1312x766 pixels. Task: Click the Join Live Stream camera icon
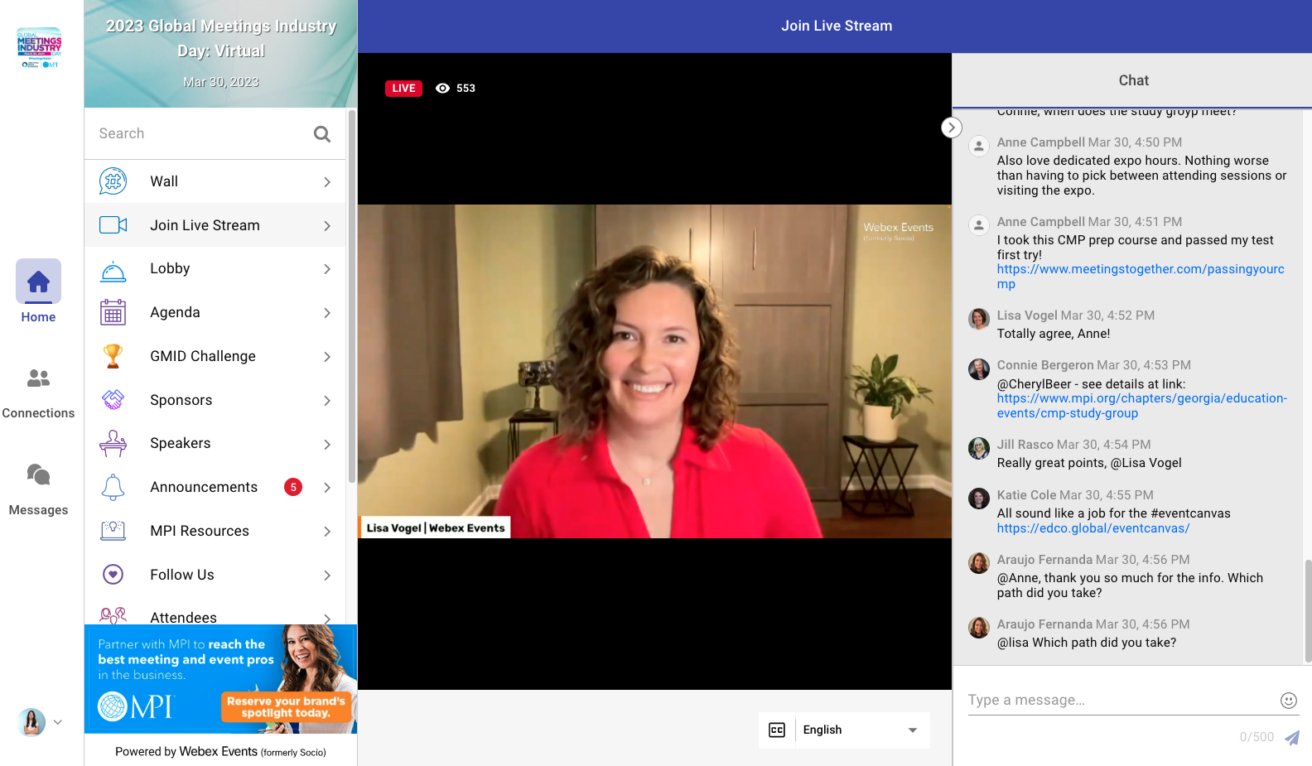pyautogui.click(x=113, y=225)
